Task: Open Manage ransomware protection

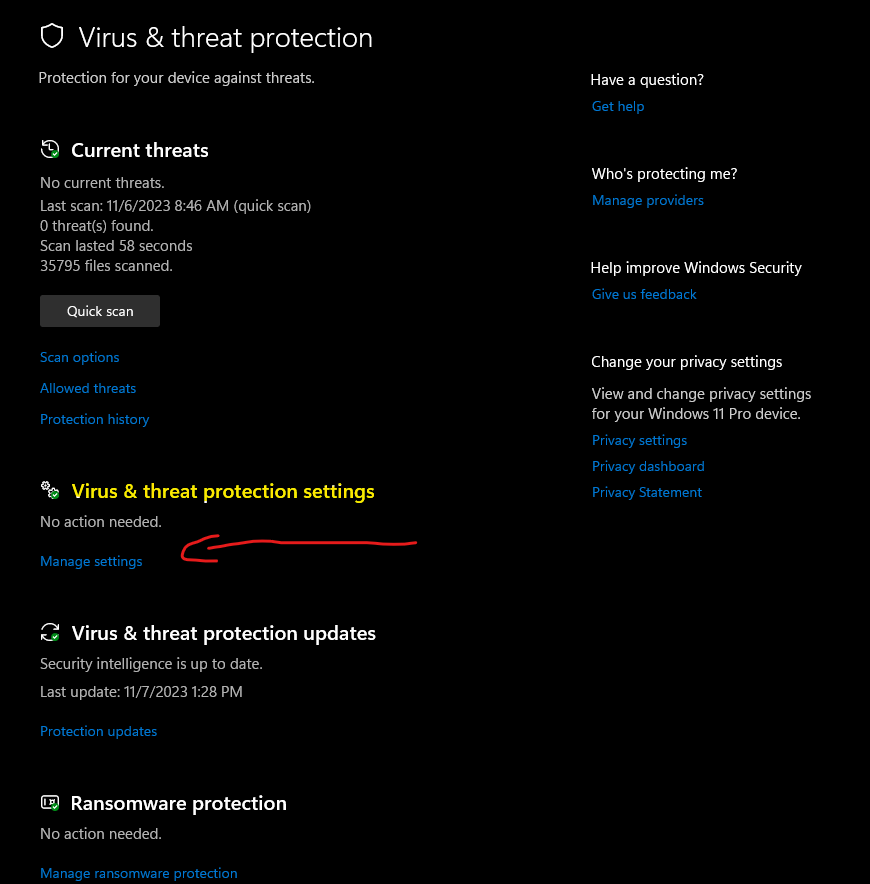Action: (x=139, y=873)
